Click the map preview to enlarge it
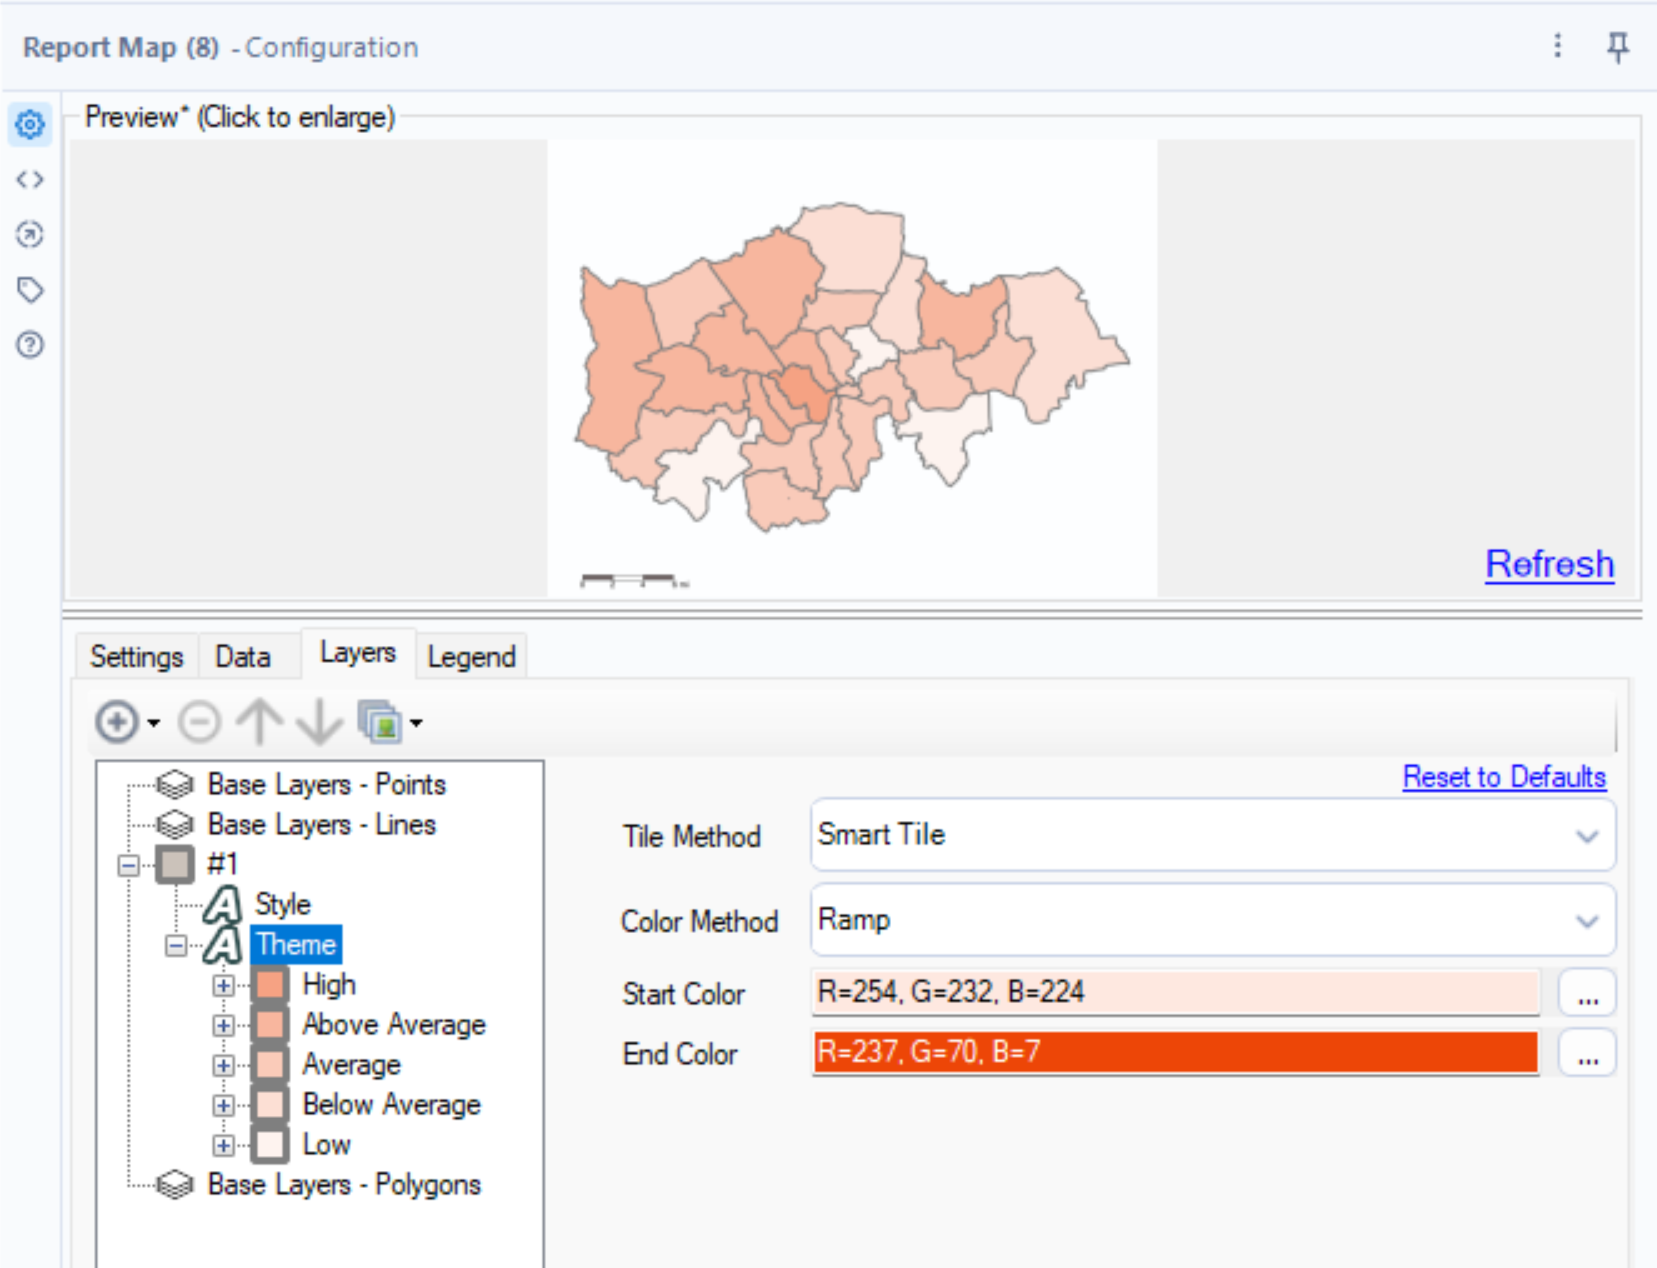1657x1268 pixels. [850, 360]
